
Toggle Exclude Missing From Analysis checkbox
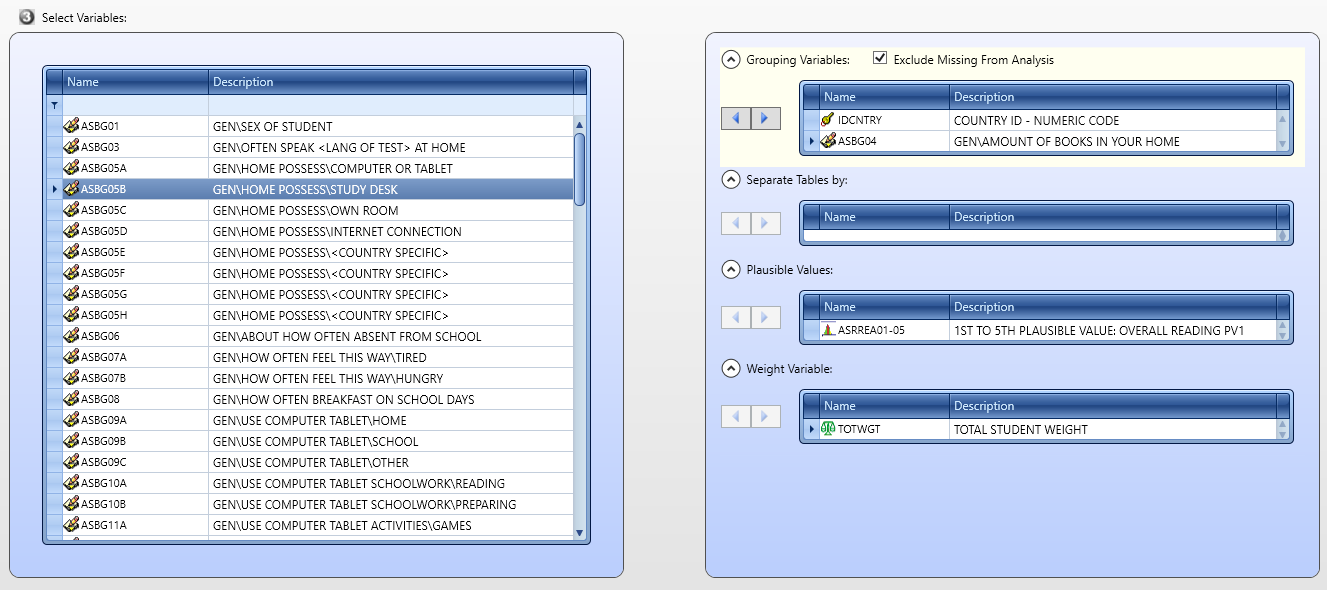tap(880, 59)
